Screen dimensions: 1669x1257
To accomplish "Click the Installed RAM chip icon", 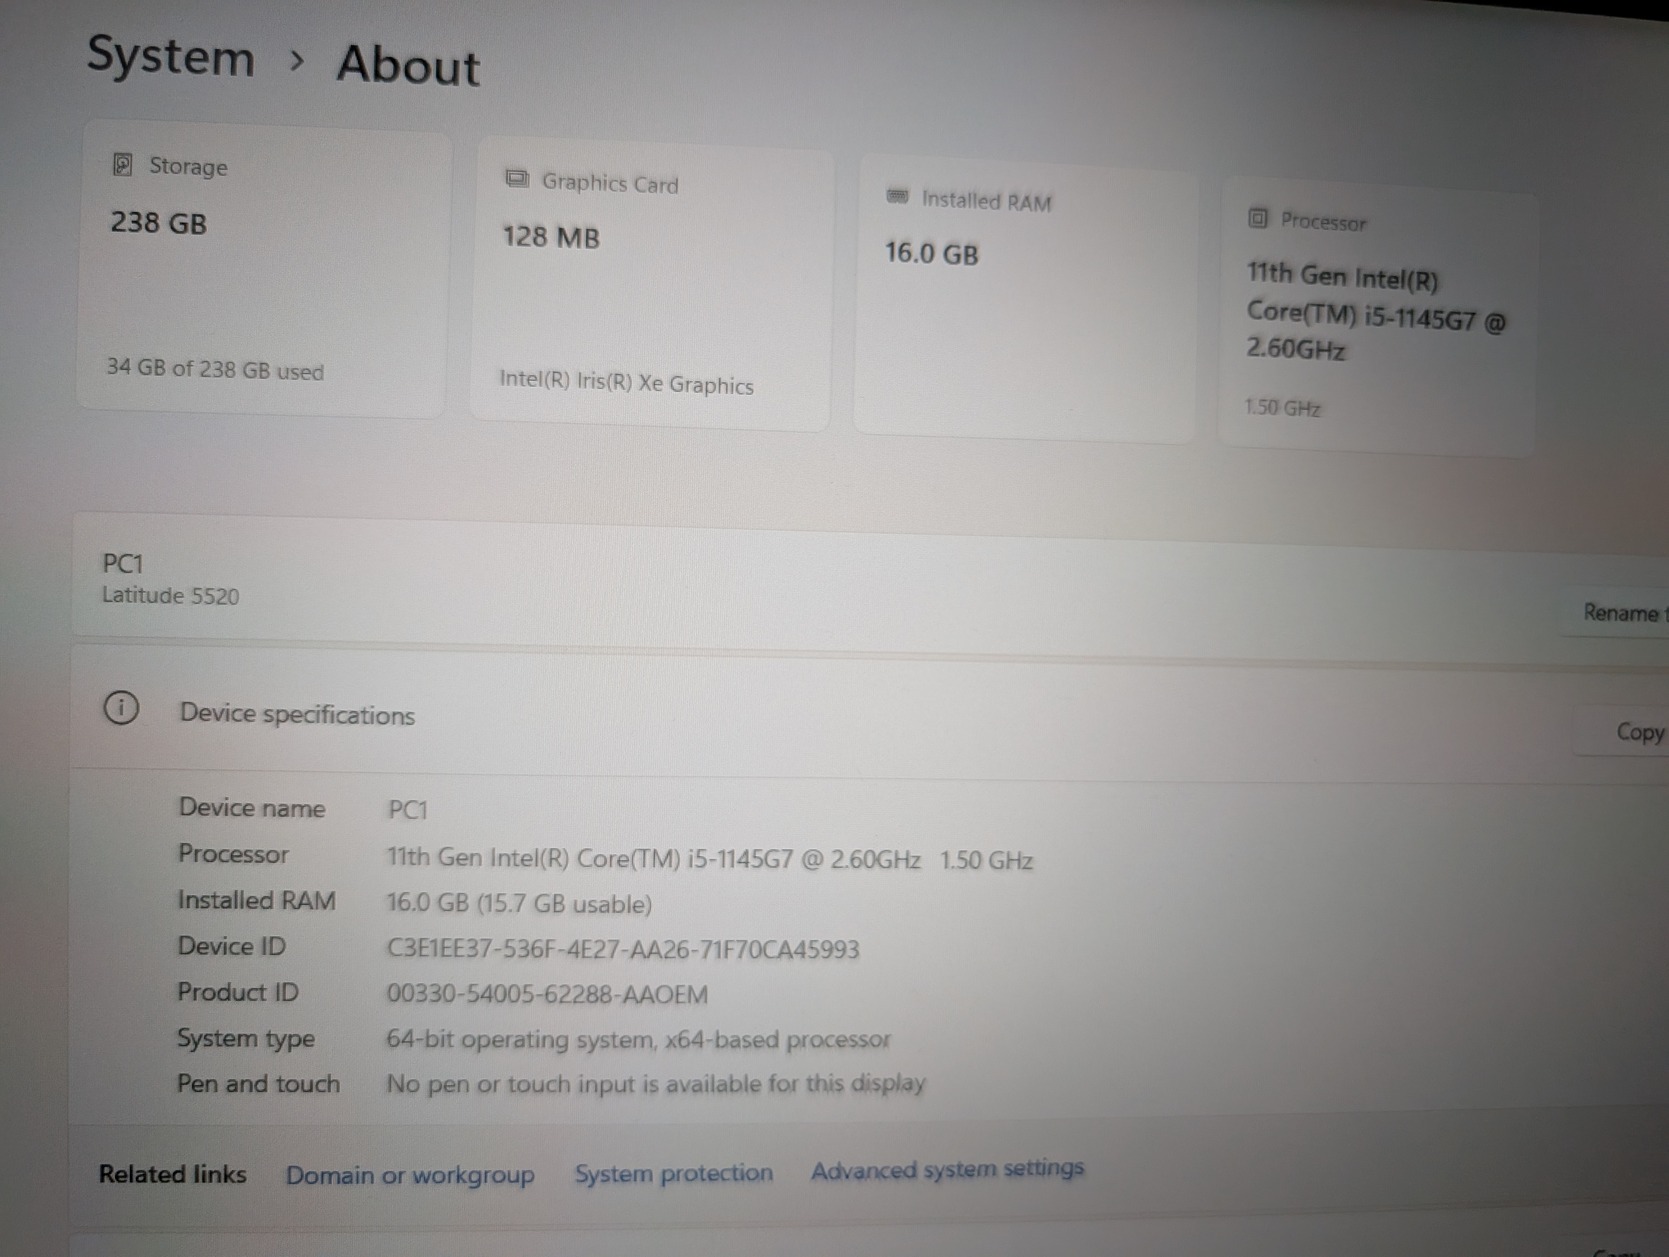I will click(897, 196).
